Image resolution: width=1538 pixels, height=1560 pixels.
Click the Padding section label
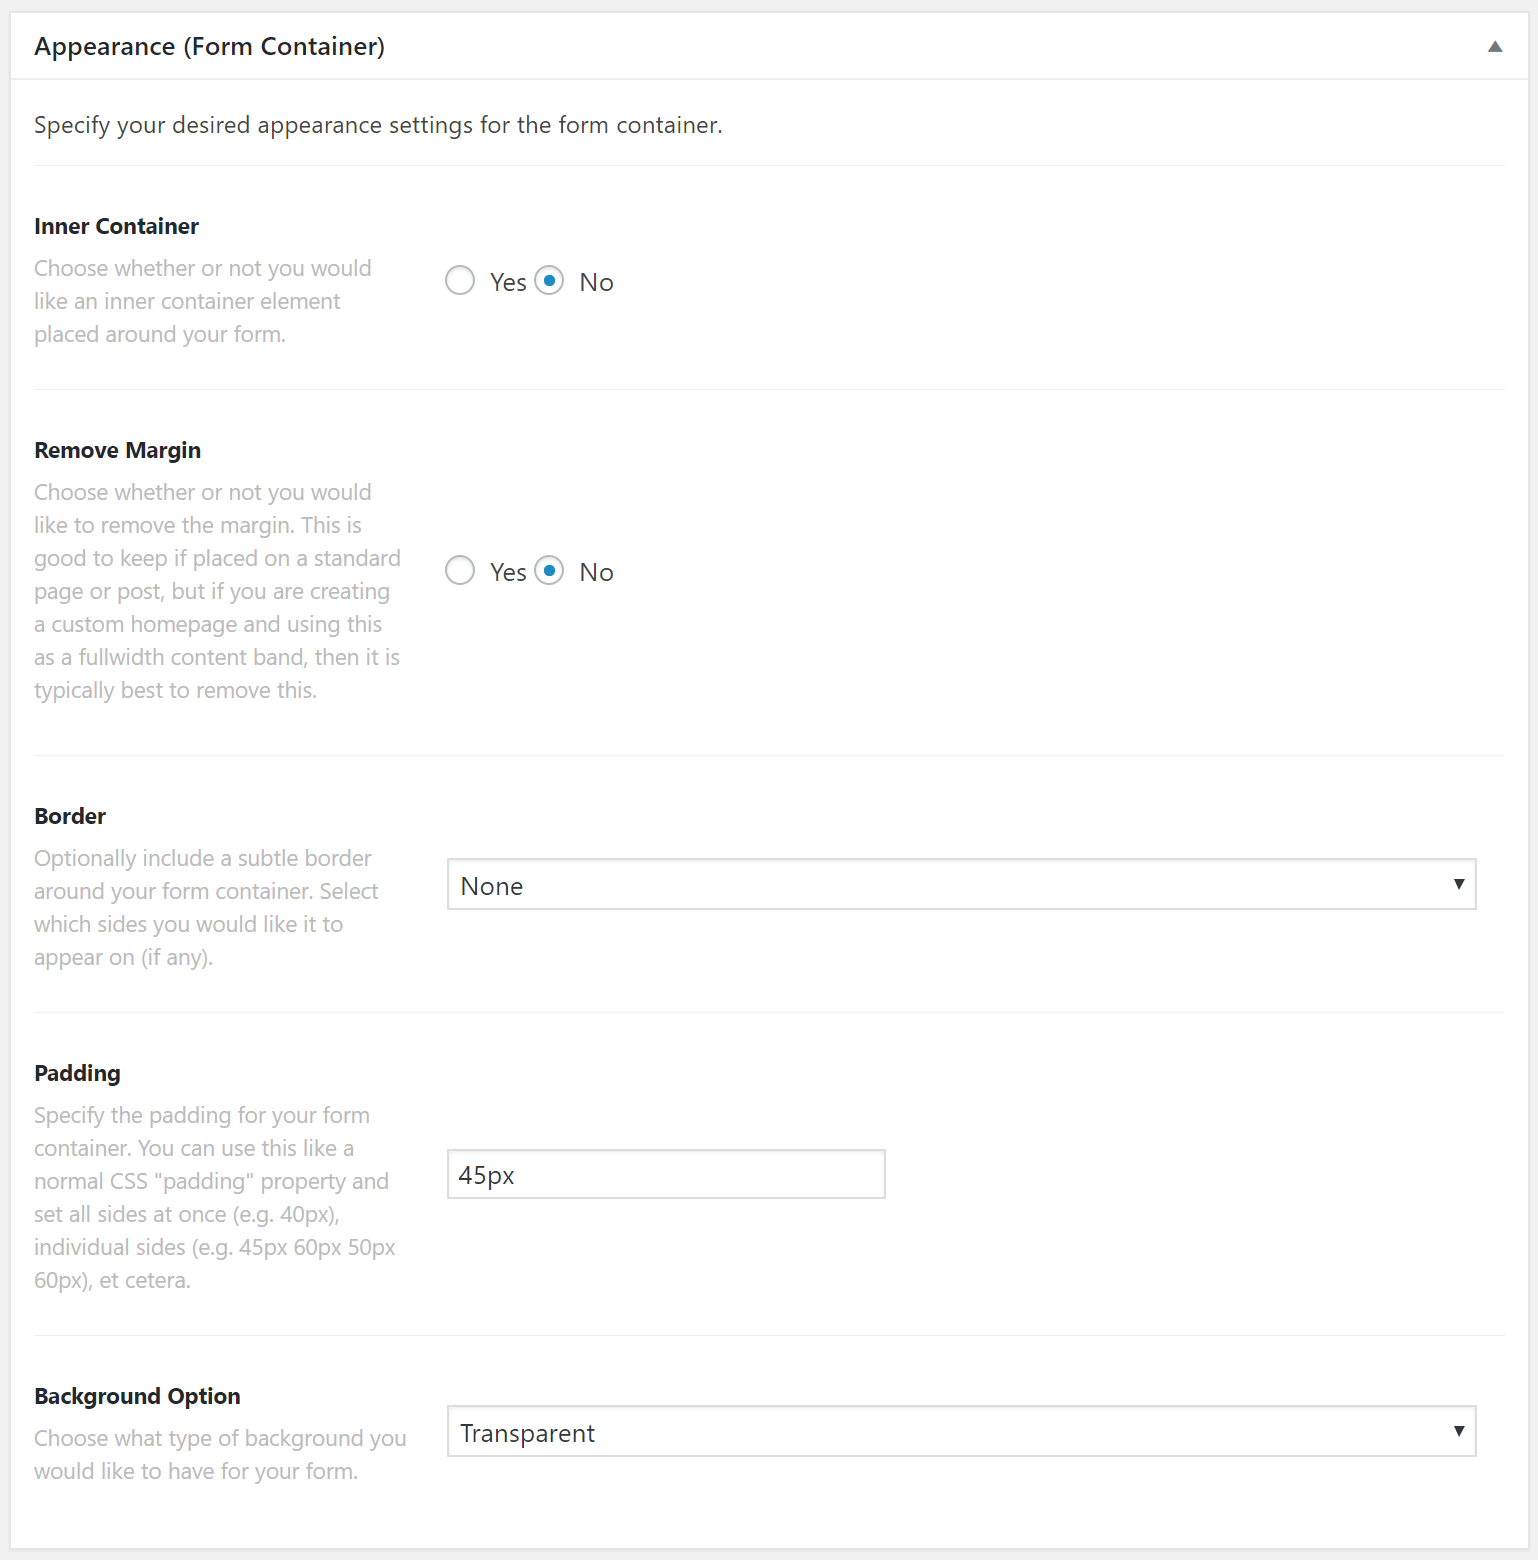[x=77, y=1073]
